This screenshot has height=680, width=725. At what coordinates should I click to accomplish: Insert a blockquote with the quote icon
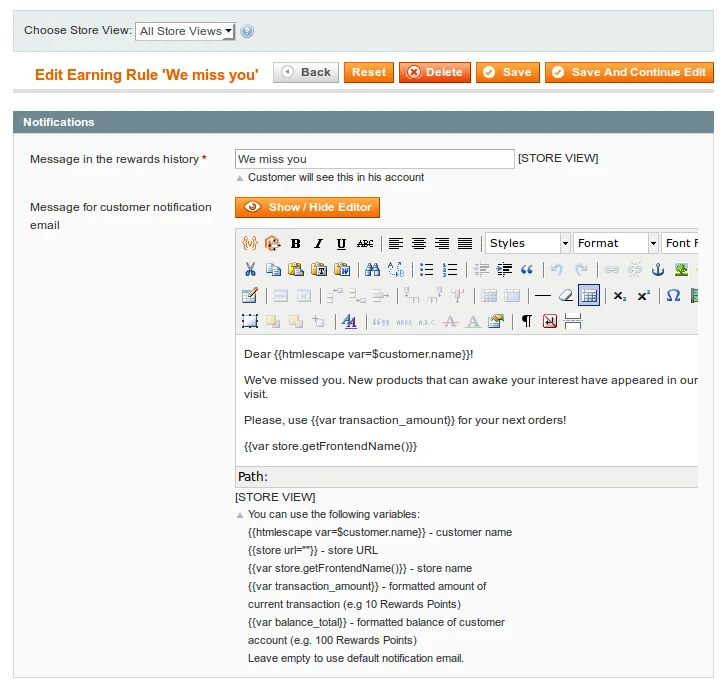pyautogui.click(x=527, y=269)
